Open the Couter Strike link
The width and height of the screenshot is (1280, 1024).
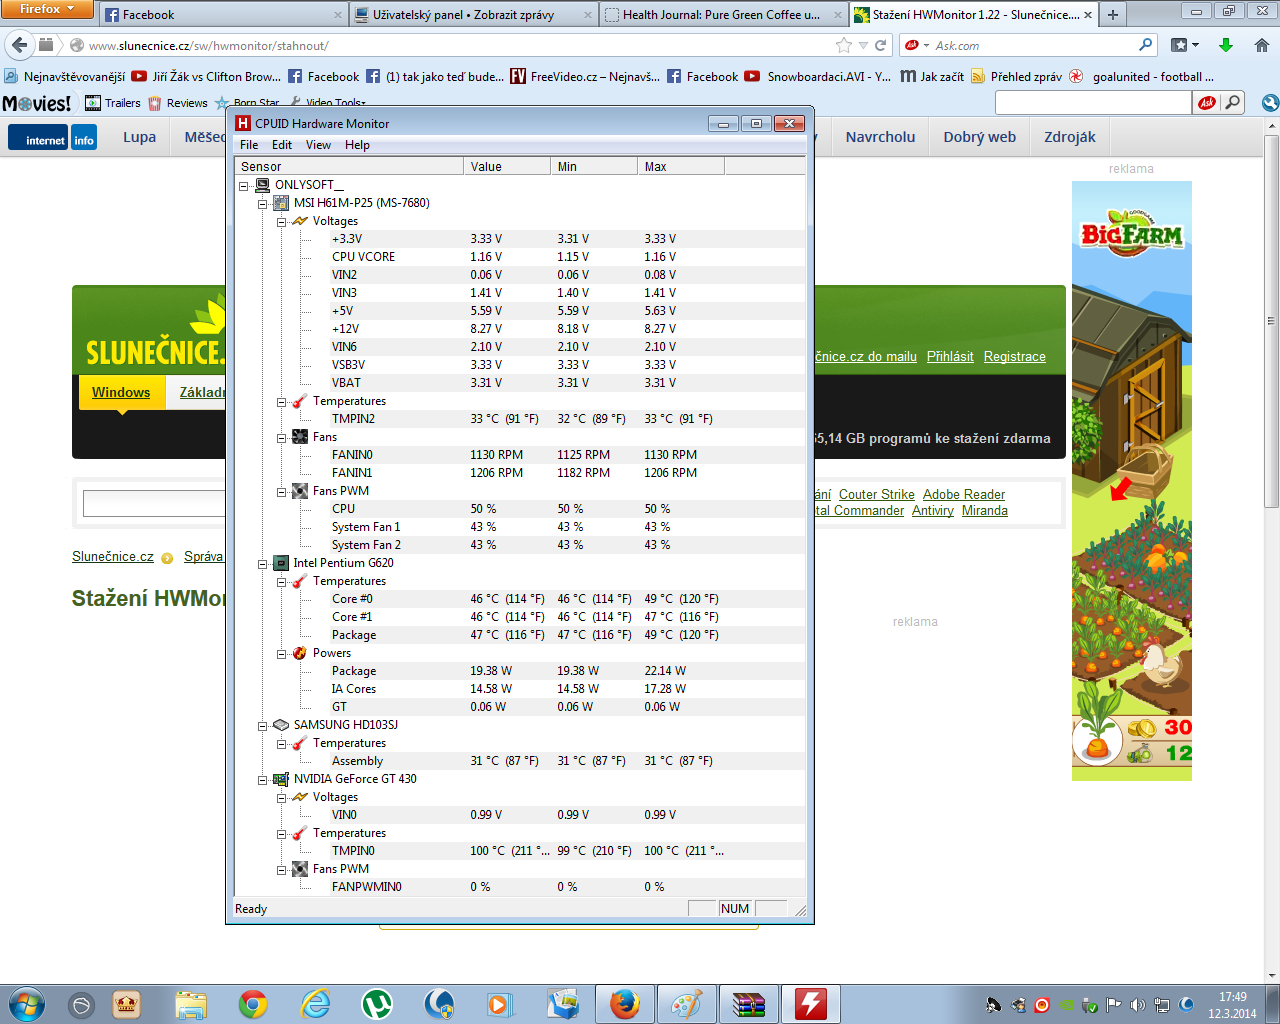click(x=876, y=494)
